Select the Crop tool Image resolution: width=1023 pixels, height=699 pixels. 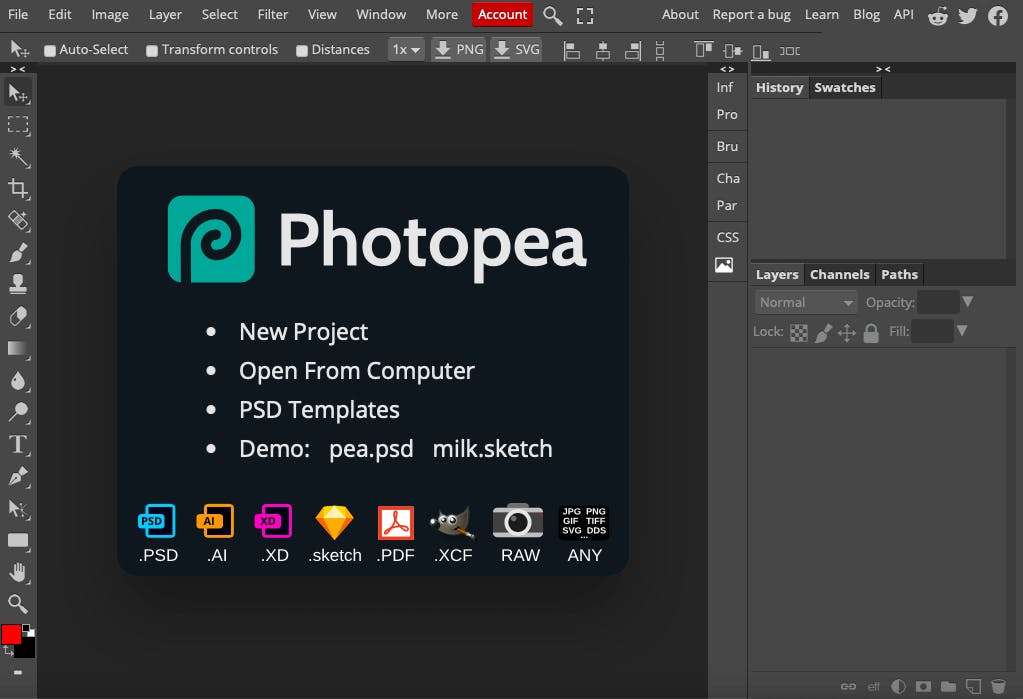tap(18, 190)
